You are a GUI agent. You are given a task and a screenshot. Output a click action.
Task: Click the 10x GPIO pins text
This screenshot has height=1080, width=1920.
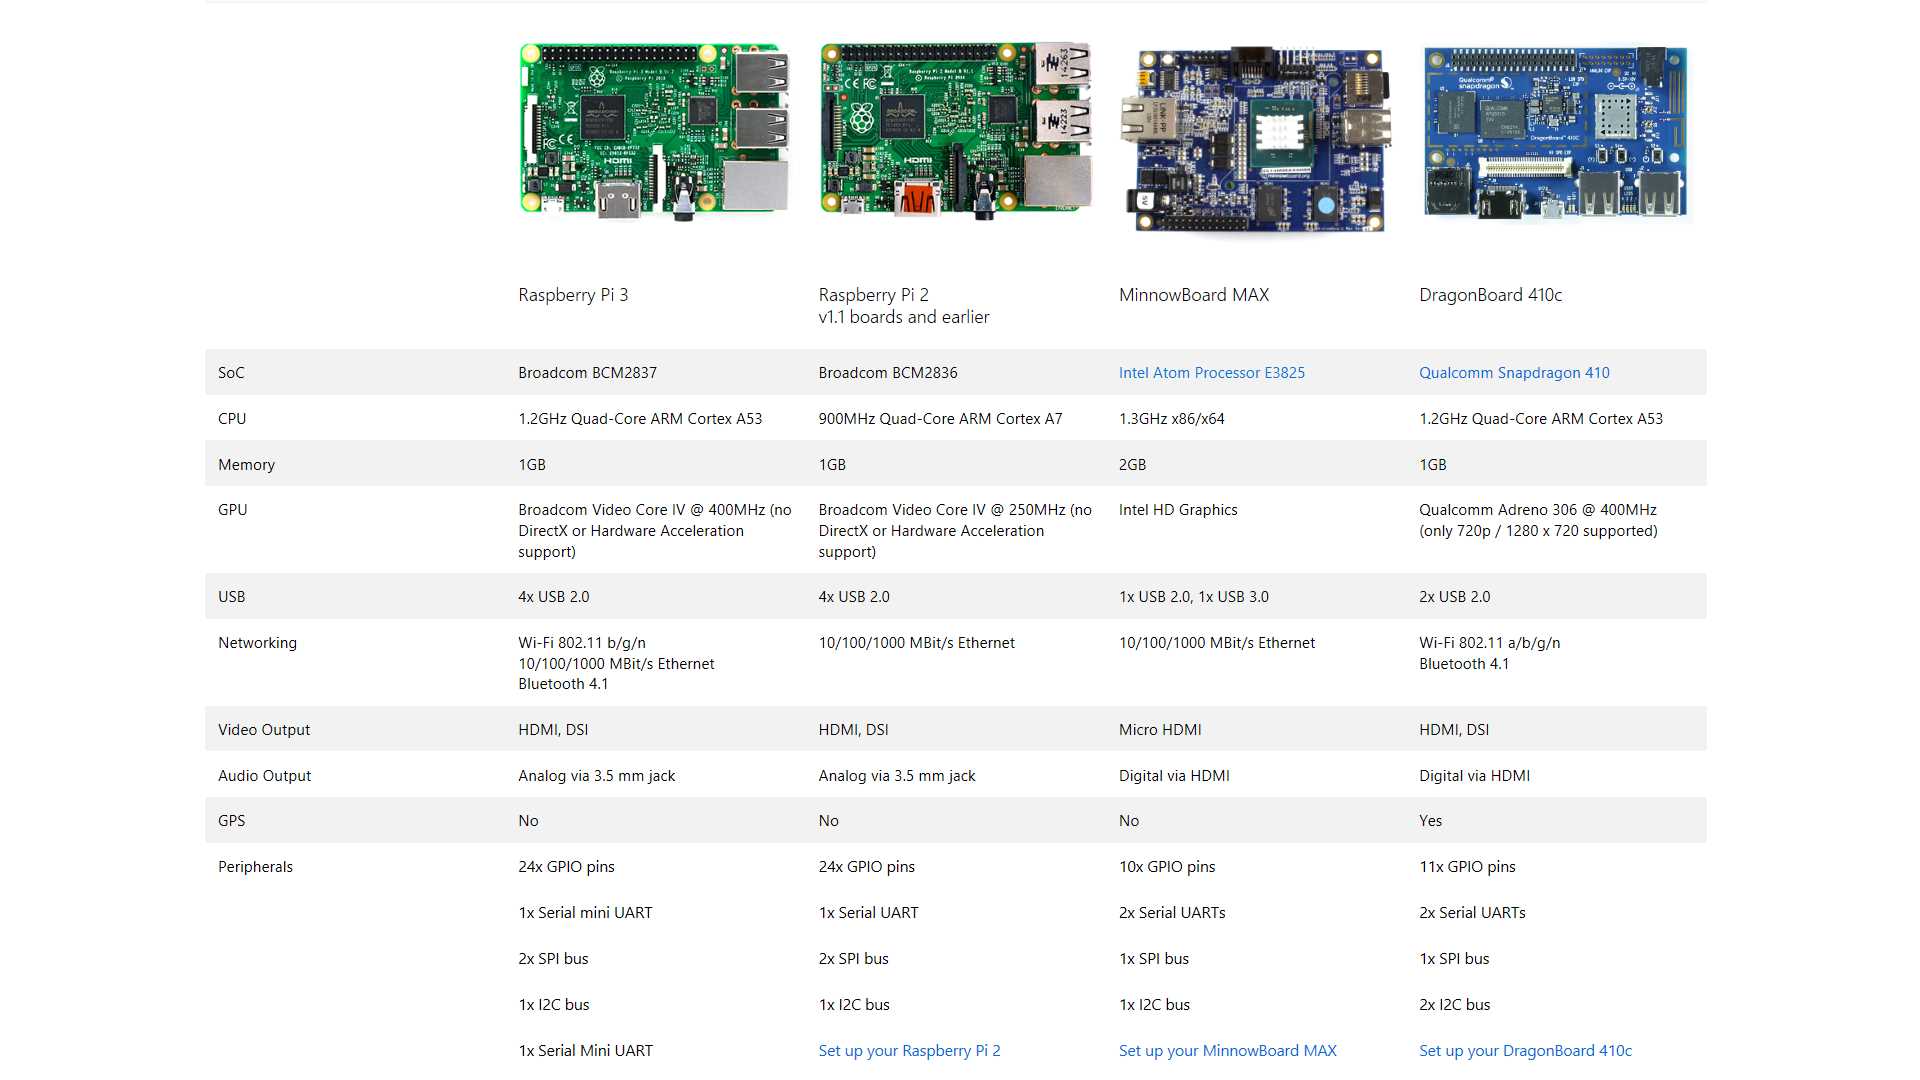coord(1167,867)
